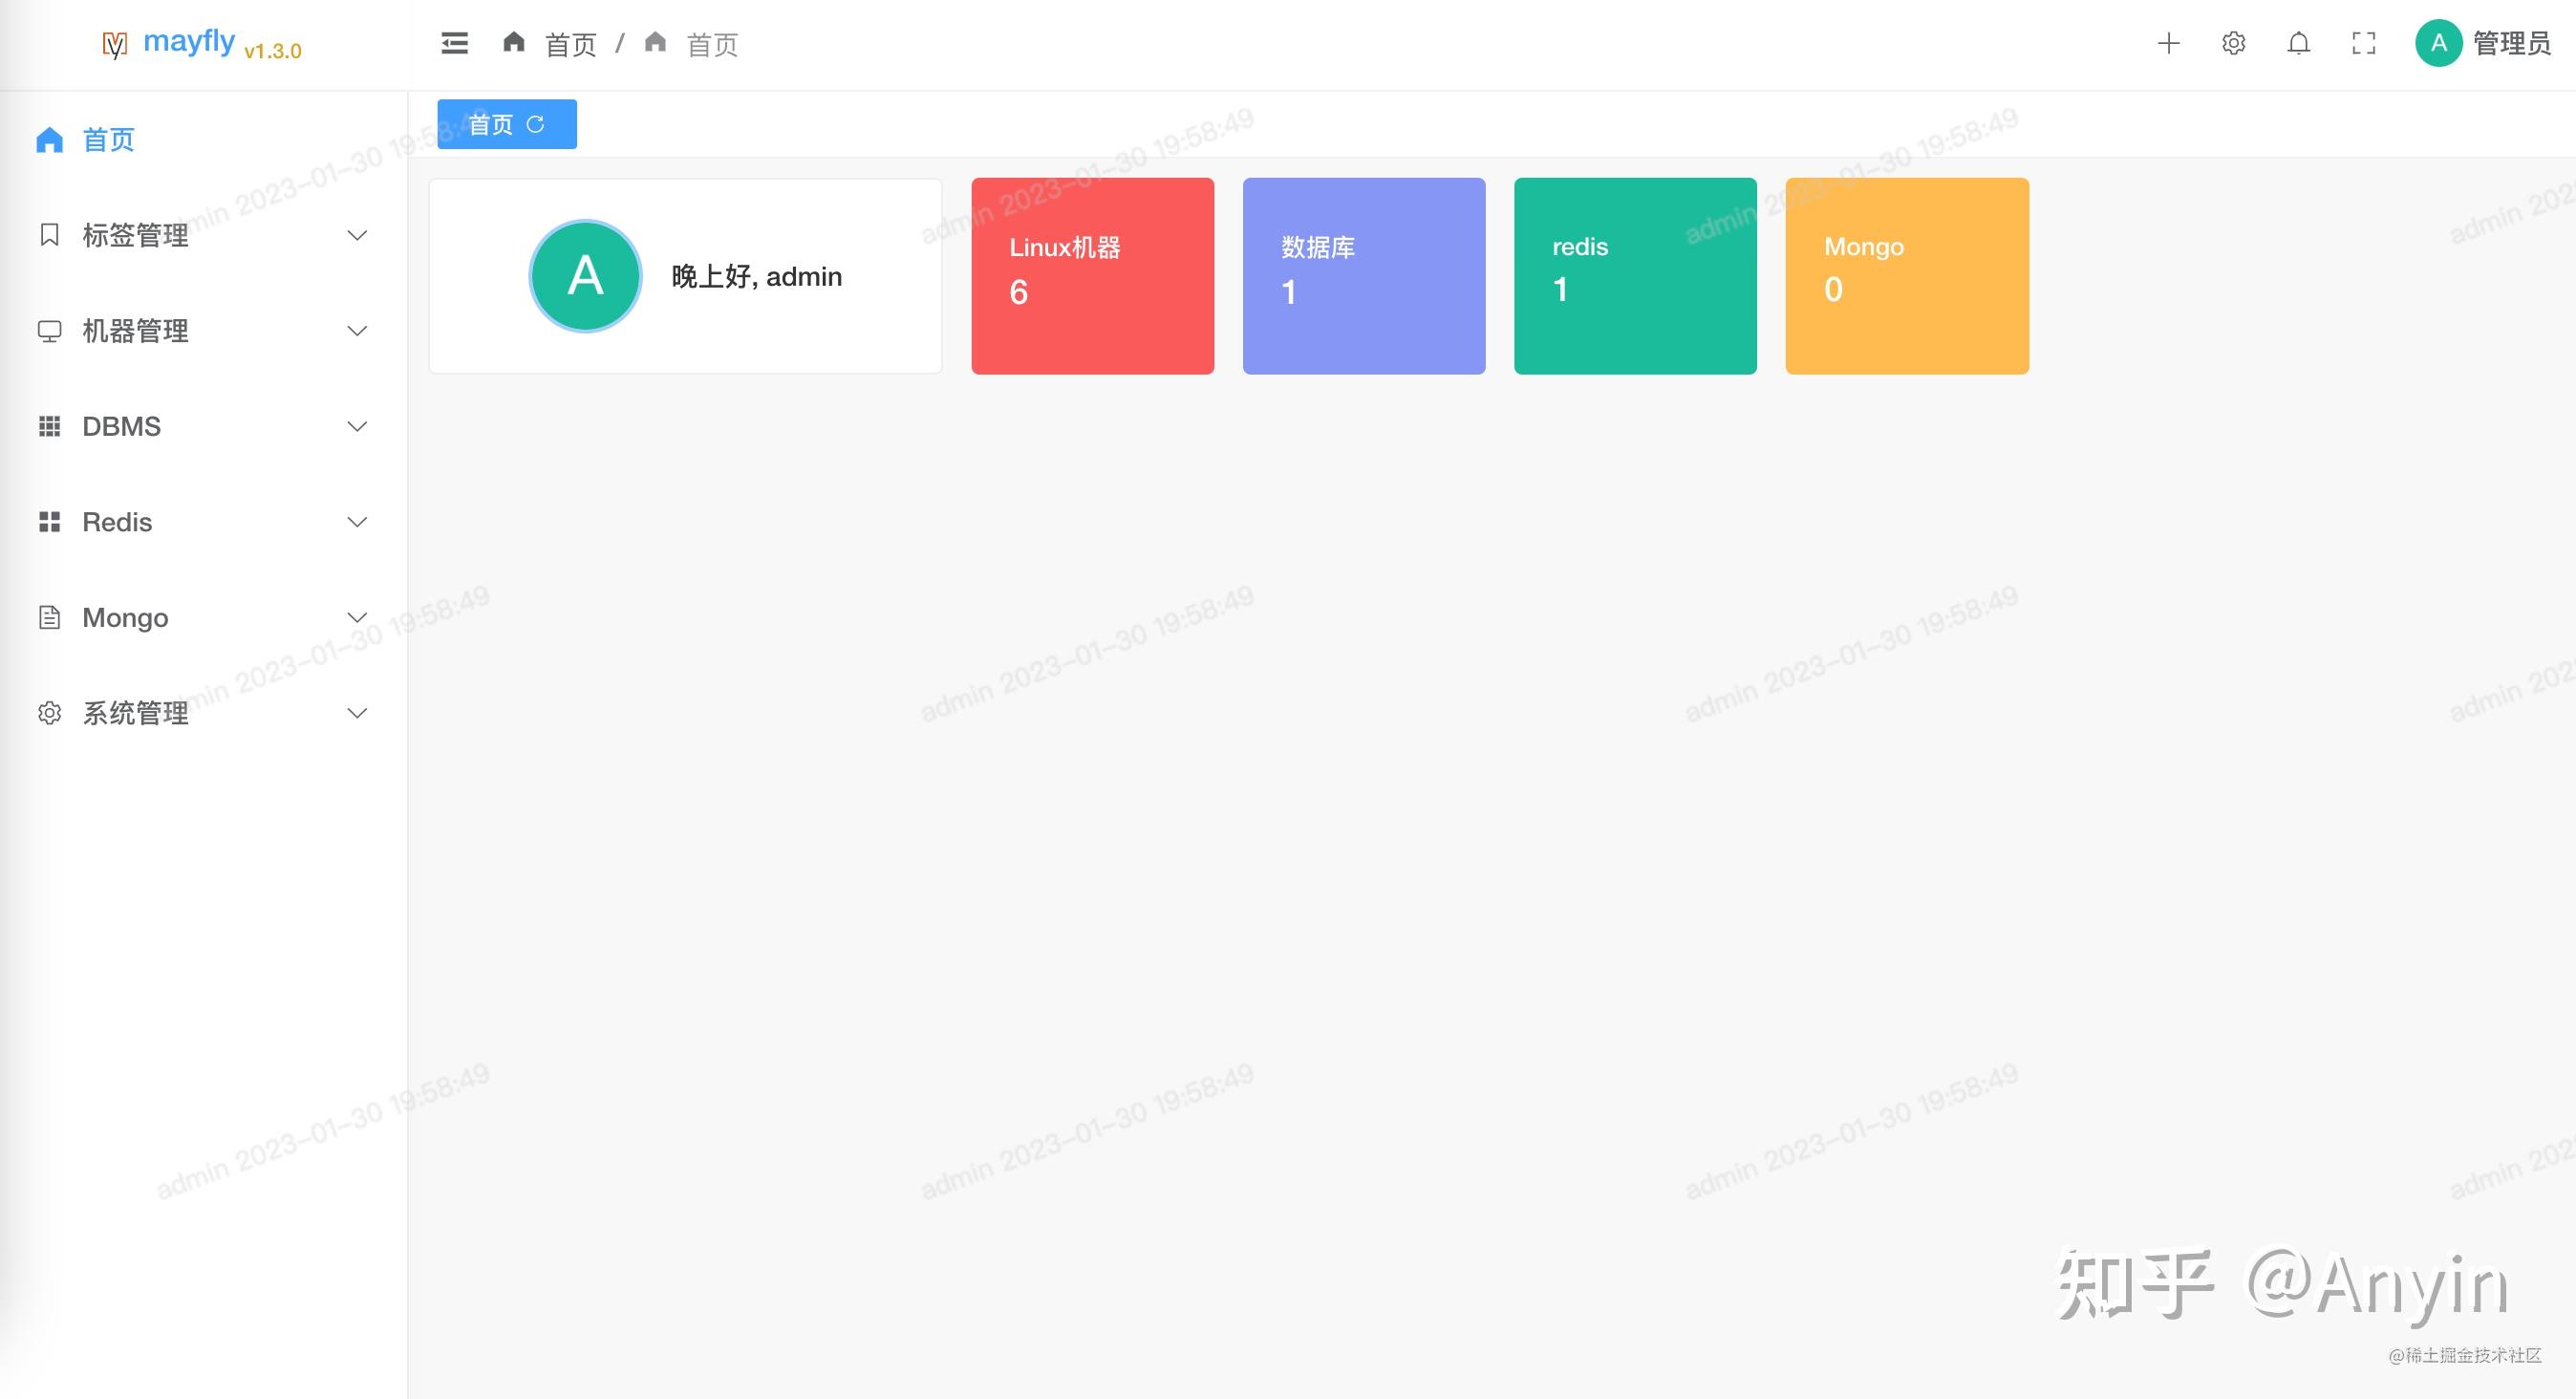Expand 机器管理 using its chevron

click(x=357, y=331)
